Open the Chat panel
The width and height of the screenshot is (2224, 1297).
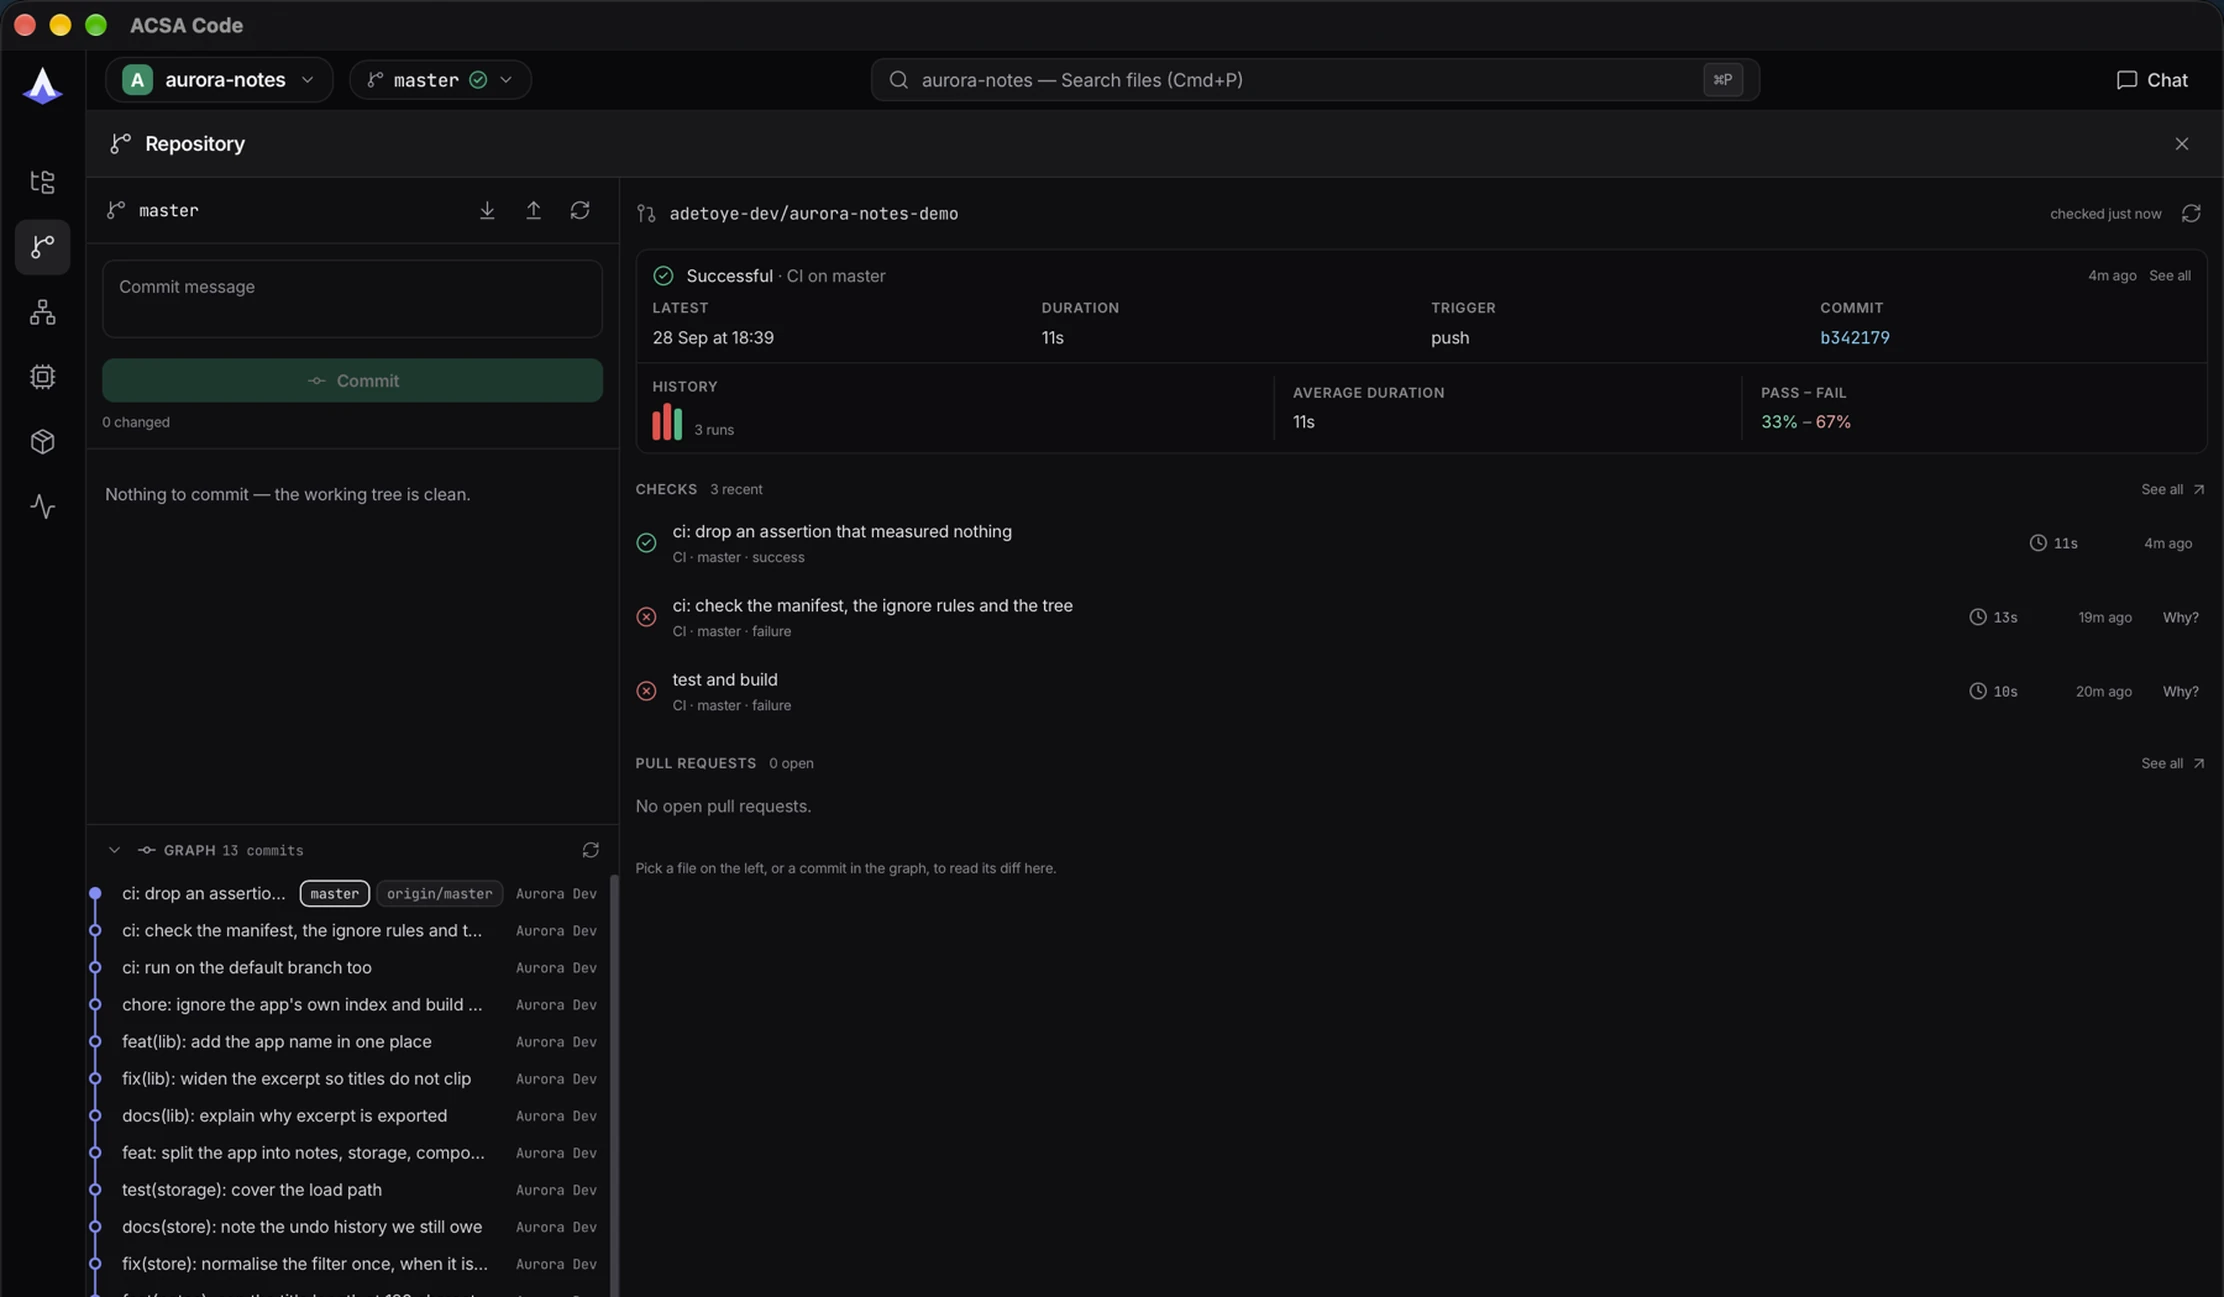2152,80
